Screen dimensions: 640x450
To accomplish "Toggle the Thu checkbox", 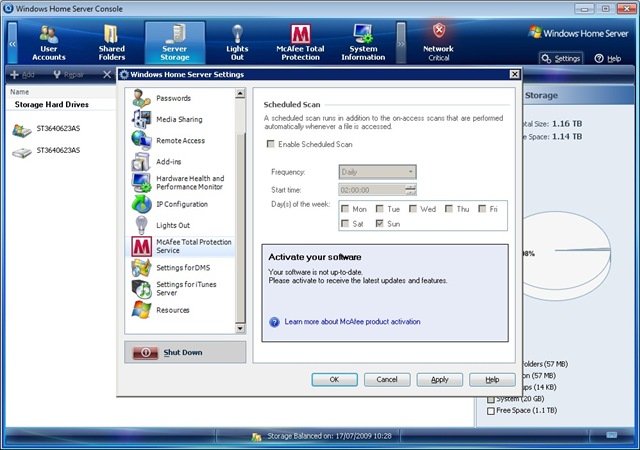I will 449,209.
